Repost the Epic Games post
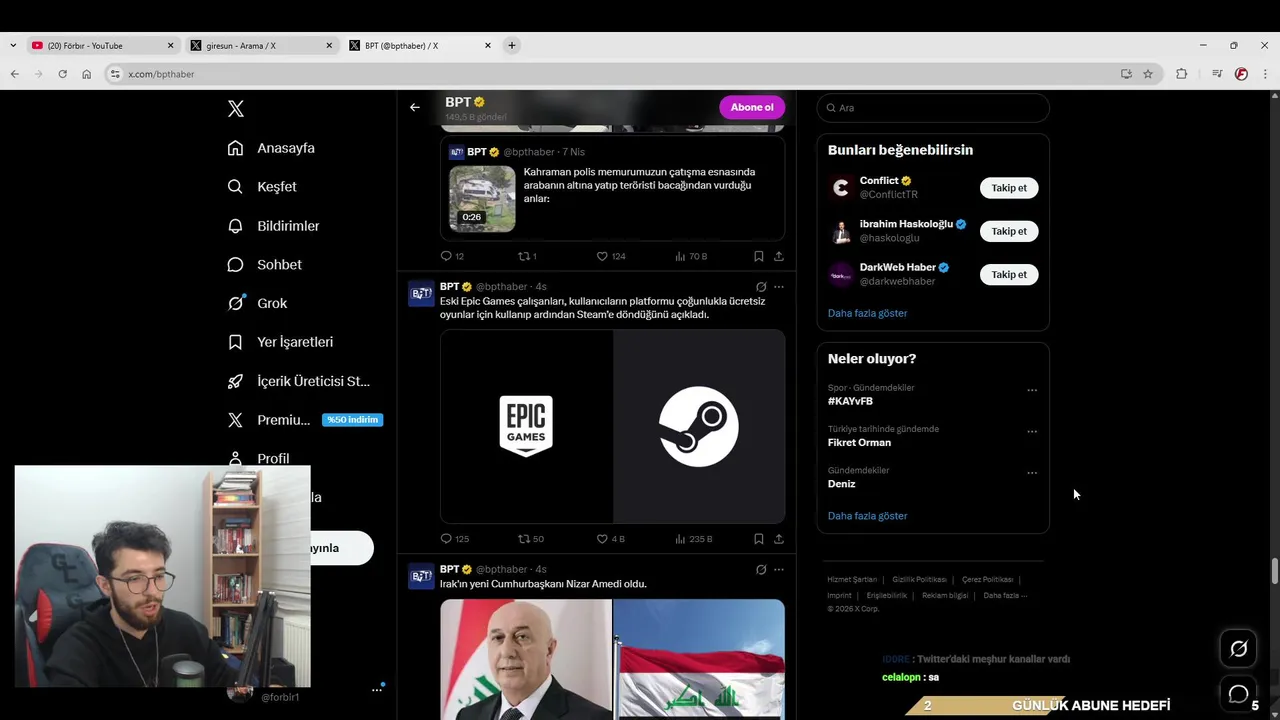 click(x=530, y=539)
